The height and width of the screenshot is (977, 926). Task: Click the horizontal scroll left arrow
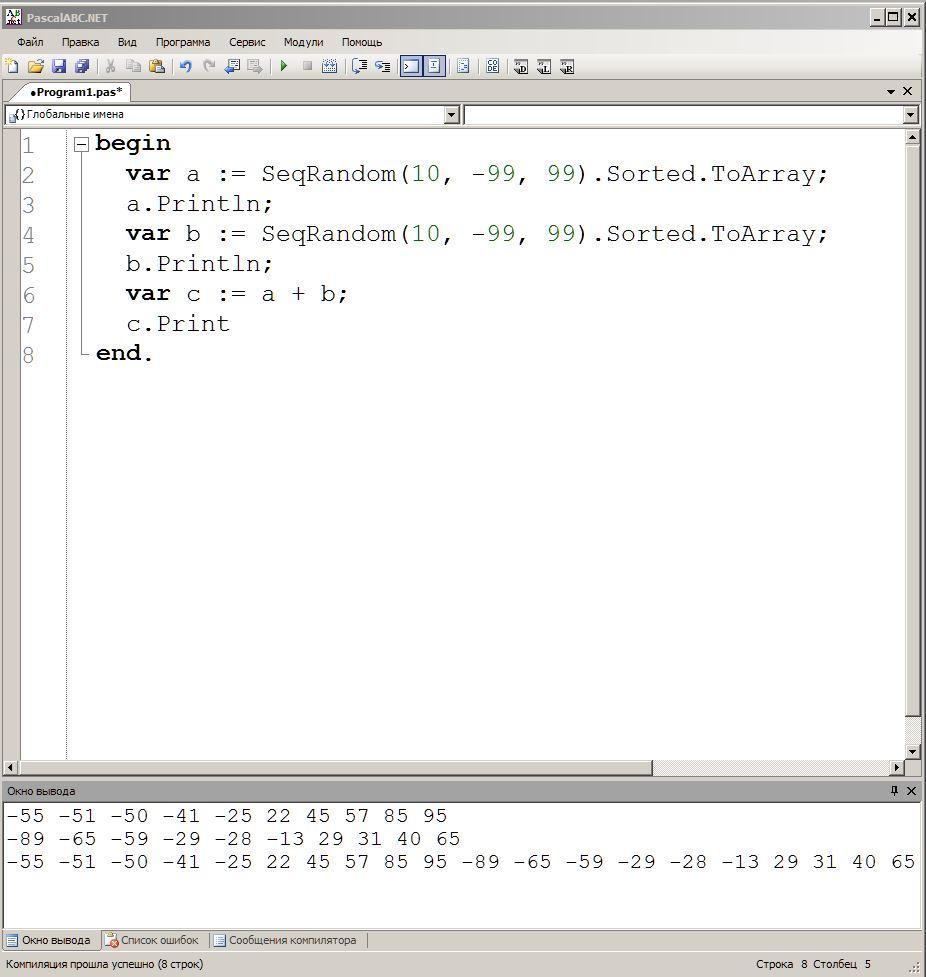pyautogui.click(x=10, y=768)
